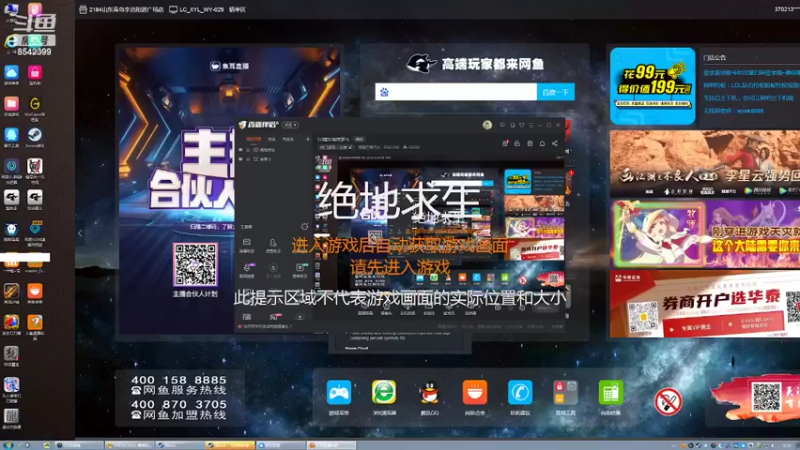Click the user avatar in the streaming window
The height and width of the screenshot is (450, 800).
487,125
